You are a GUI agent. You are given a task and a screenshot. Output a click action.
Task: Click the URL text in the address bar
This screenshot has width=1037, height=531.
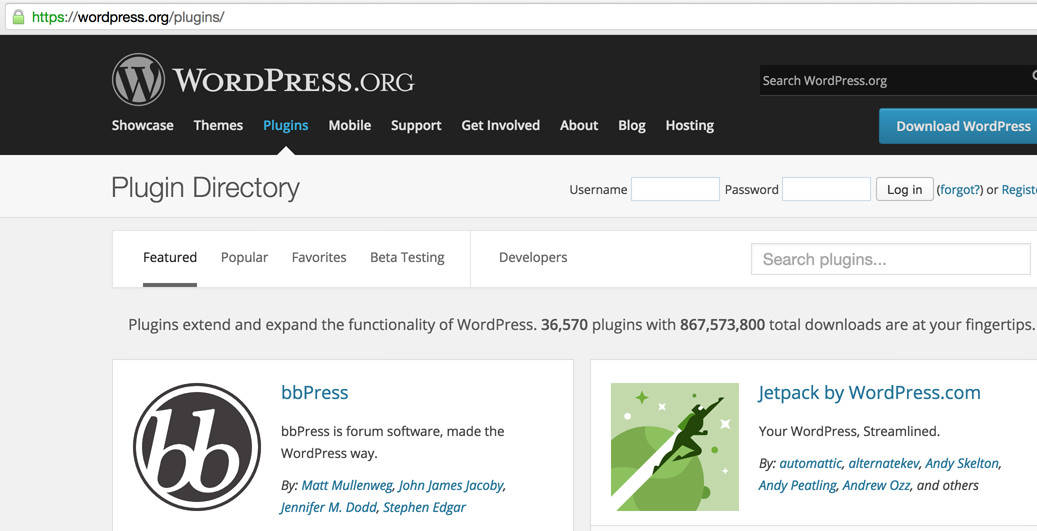[128, 17]
